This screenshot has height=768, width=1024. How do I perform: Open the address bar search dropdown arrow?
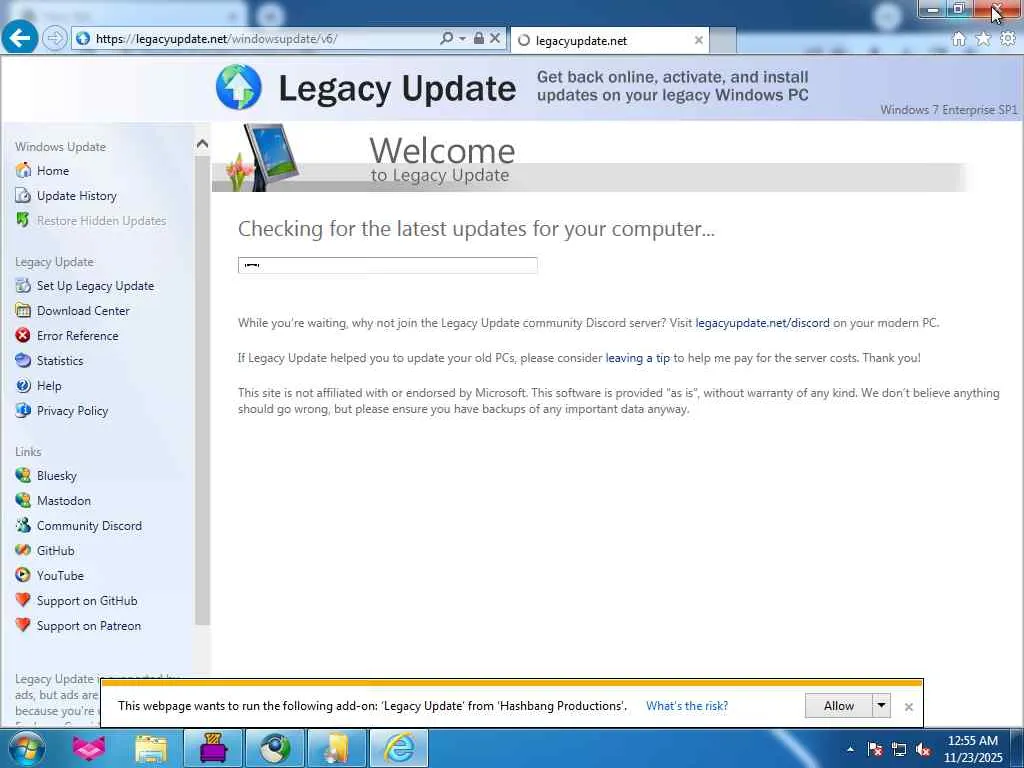click(462, 39)
